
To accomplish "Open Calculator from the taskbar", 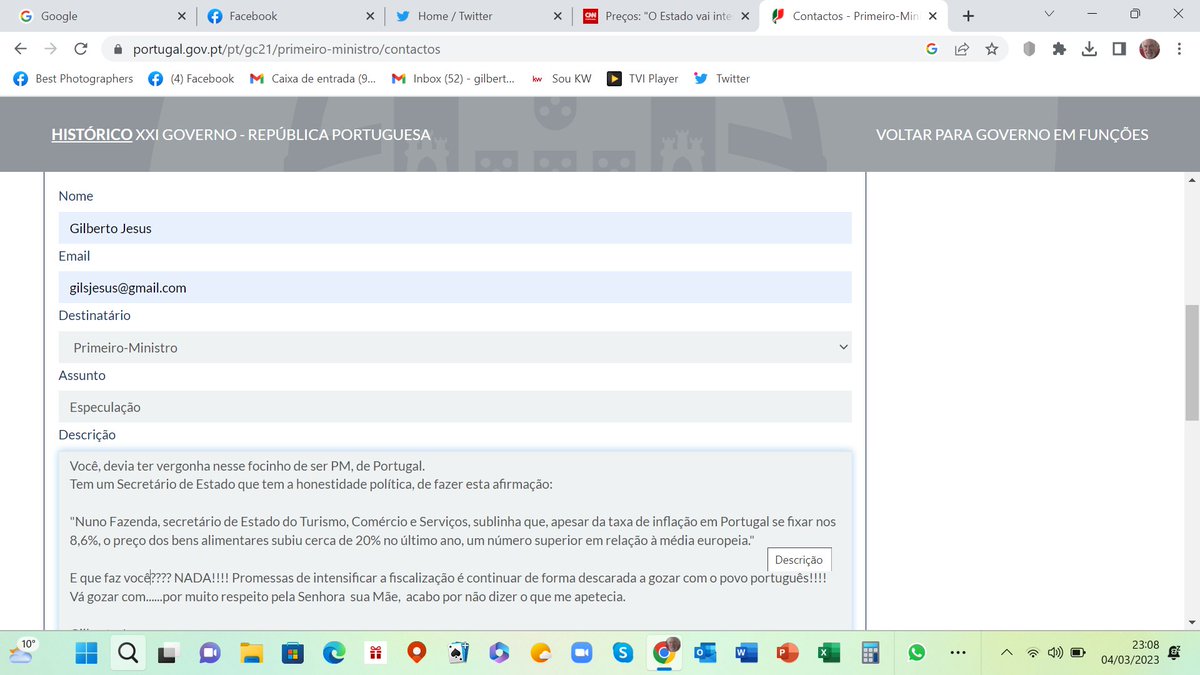I will coord(870,653).
